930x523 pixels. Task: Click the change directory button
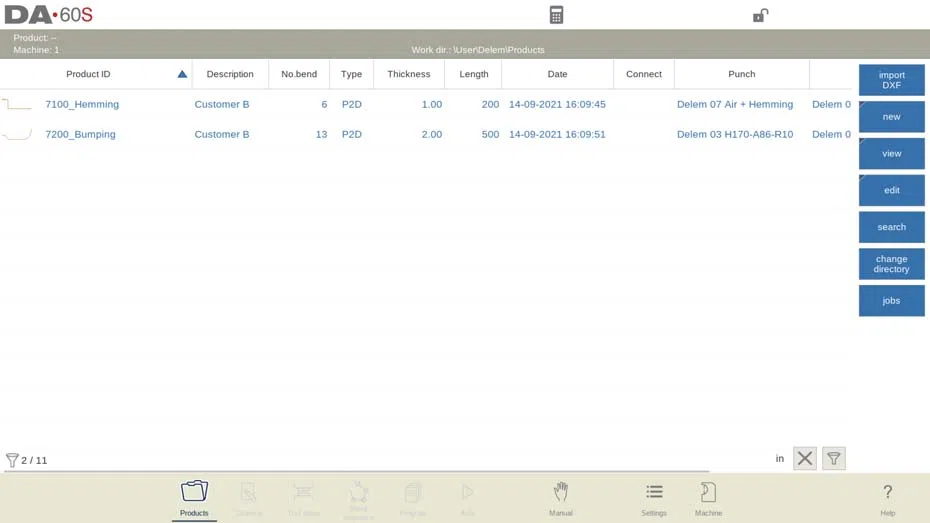point(891,264)
